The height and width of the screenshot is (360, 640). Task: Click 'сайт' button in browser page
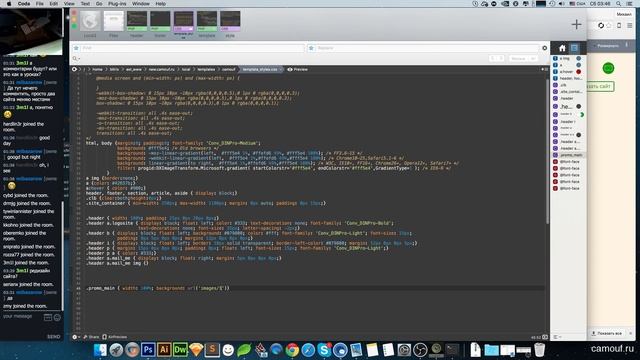pyautogui.click(x=600, y=86)
